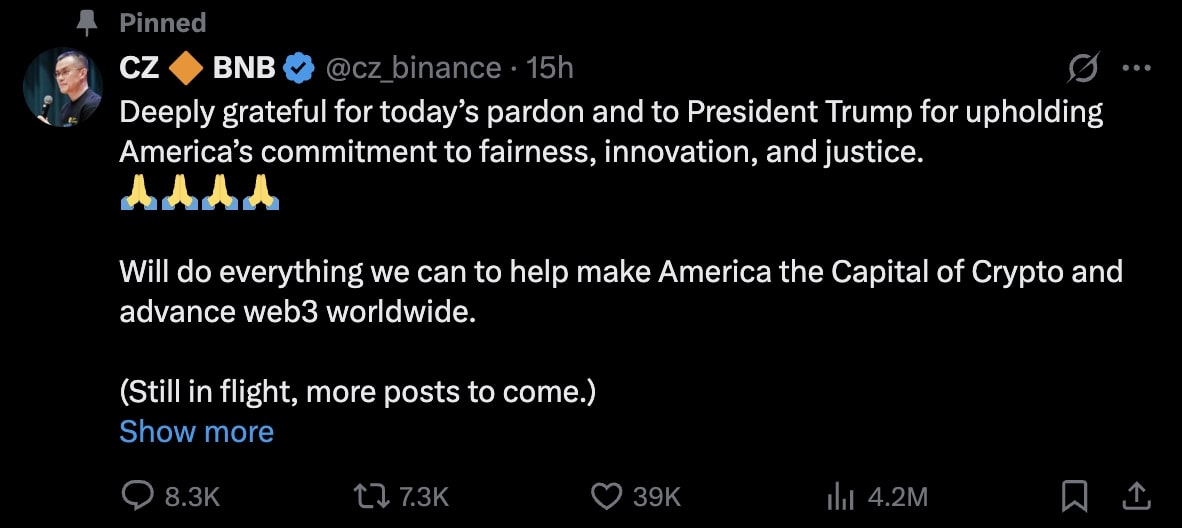Click the 4.2M views count

(897, 496)
